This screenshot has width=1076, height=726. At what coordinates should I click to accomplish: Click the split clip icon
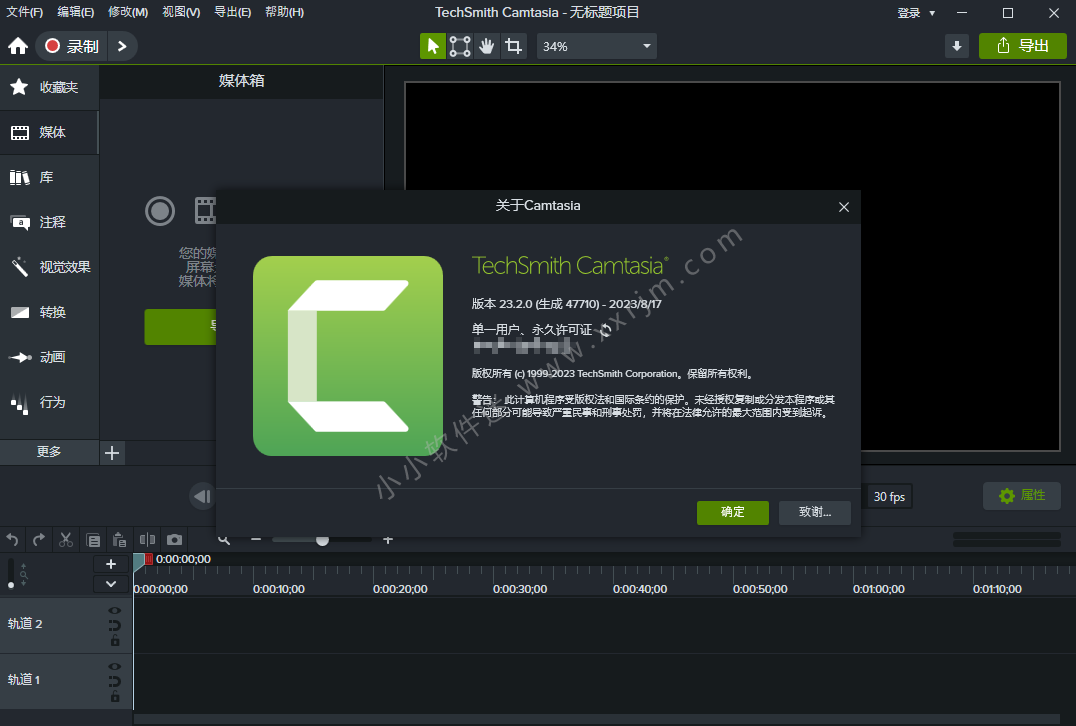coord(147,540)
